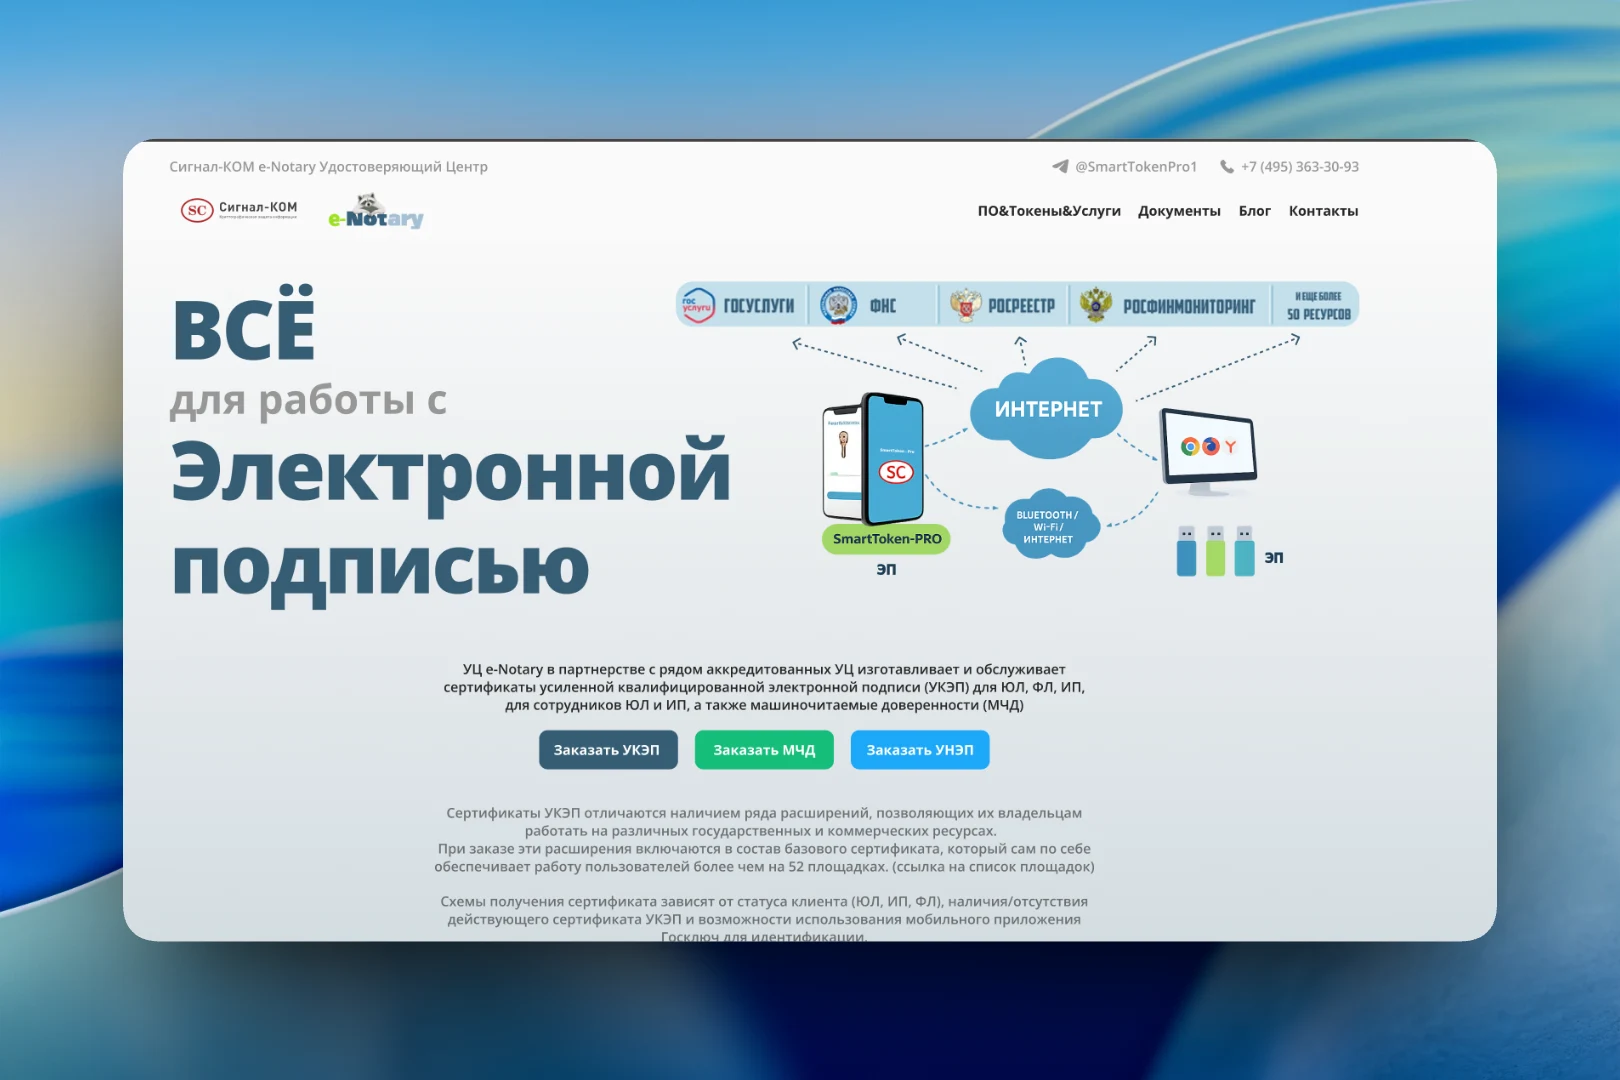
Task: Click the phone handset icon
Action: 1227,167
